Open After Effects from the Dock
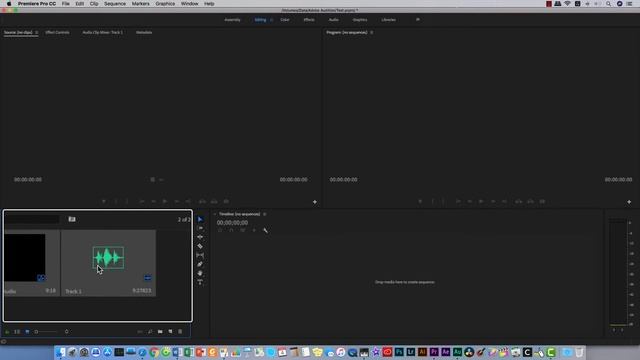Image resolution: width=640 pixels, height=360 pixels. pos(445,352)
